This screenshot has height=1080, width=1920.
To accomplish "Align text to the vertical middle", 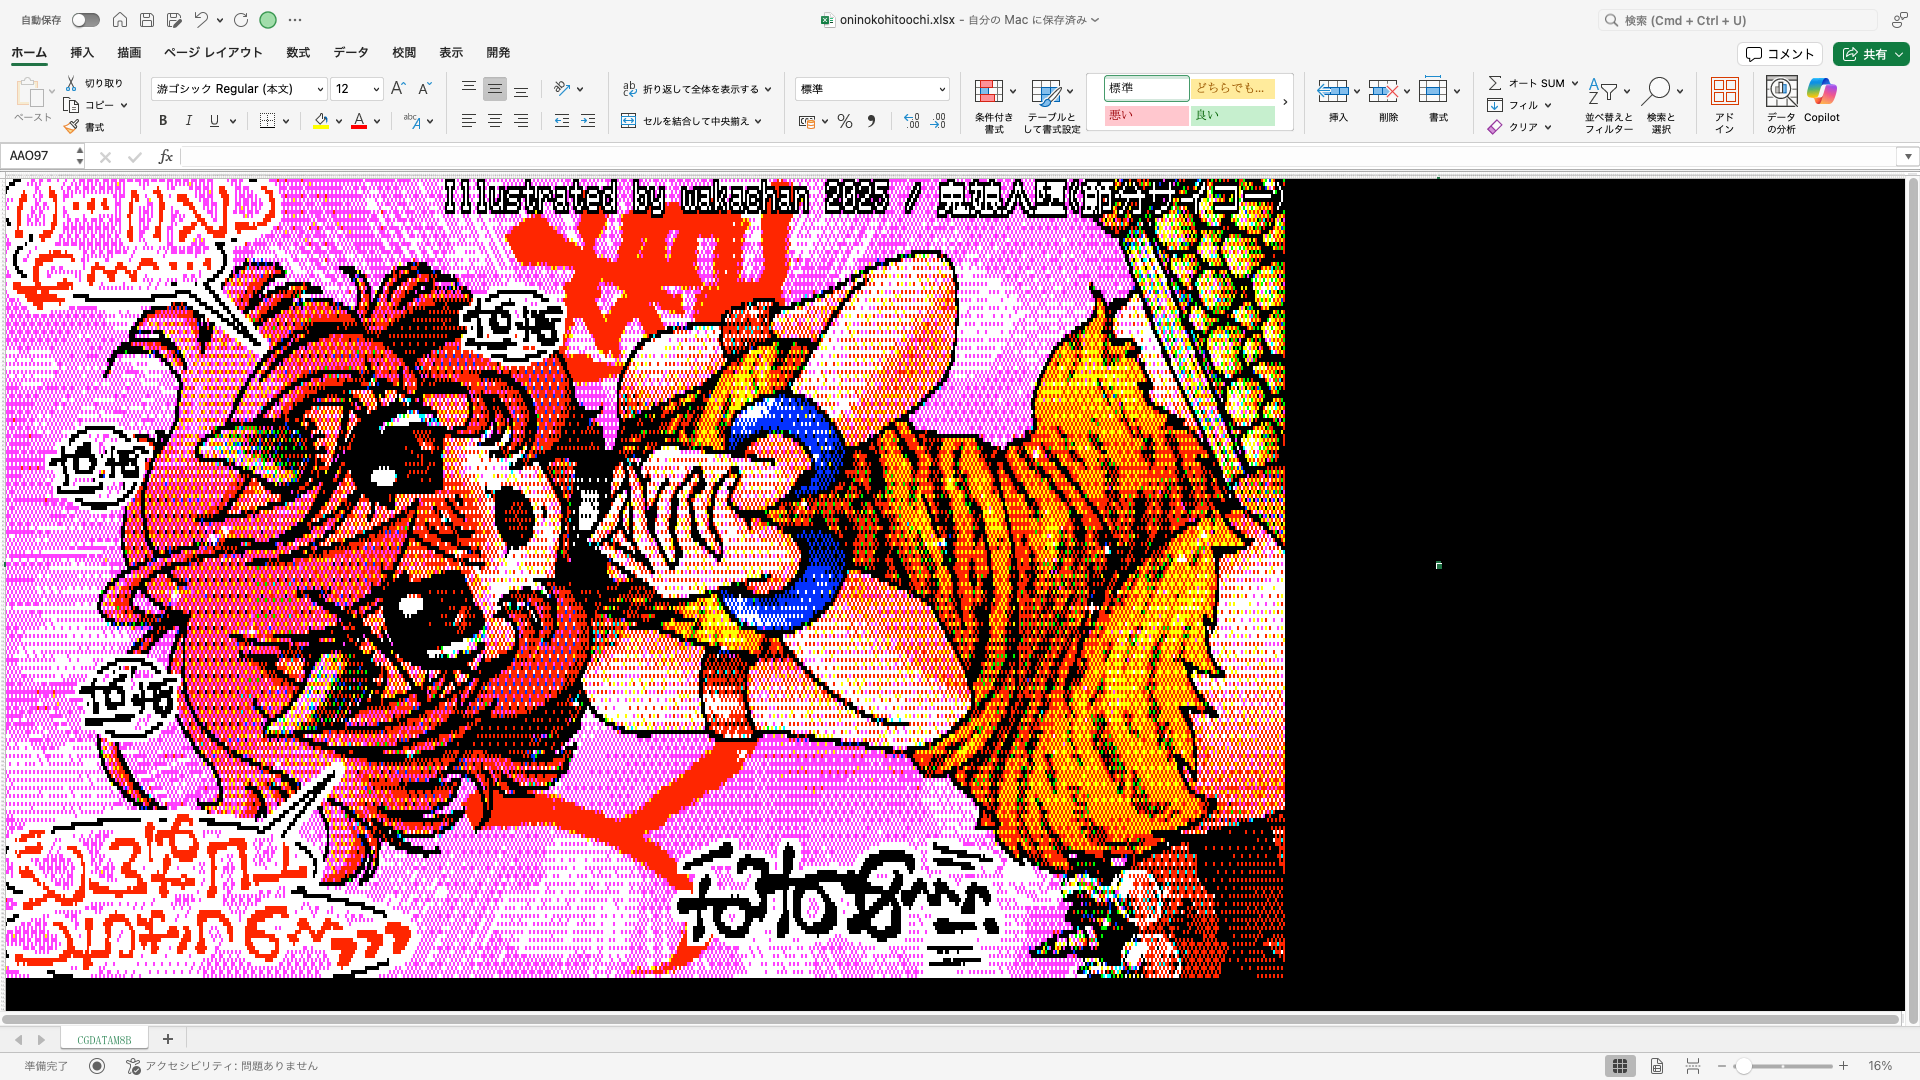I will point(495,89).
